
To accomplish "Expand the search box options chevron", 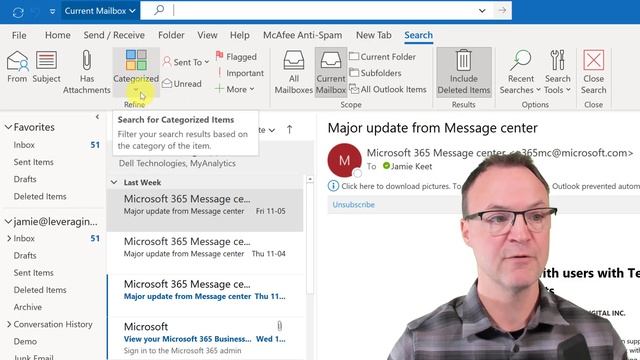I will tap(482, 11).
